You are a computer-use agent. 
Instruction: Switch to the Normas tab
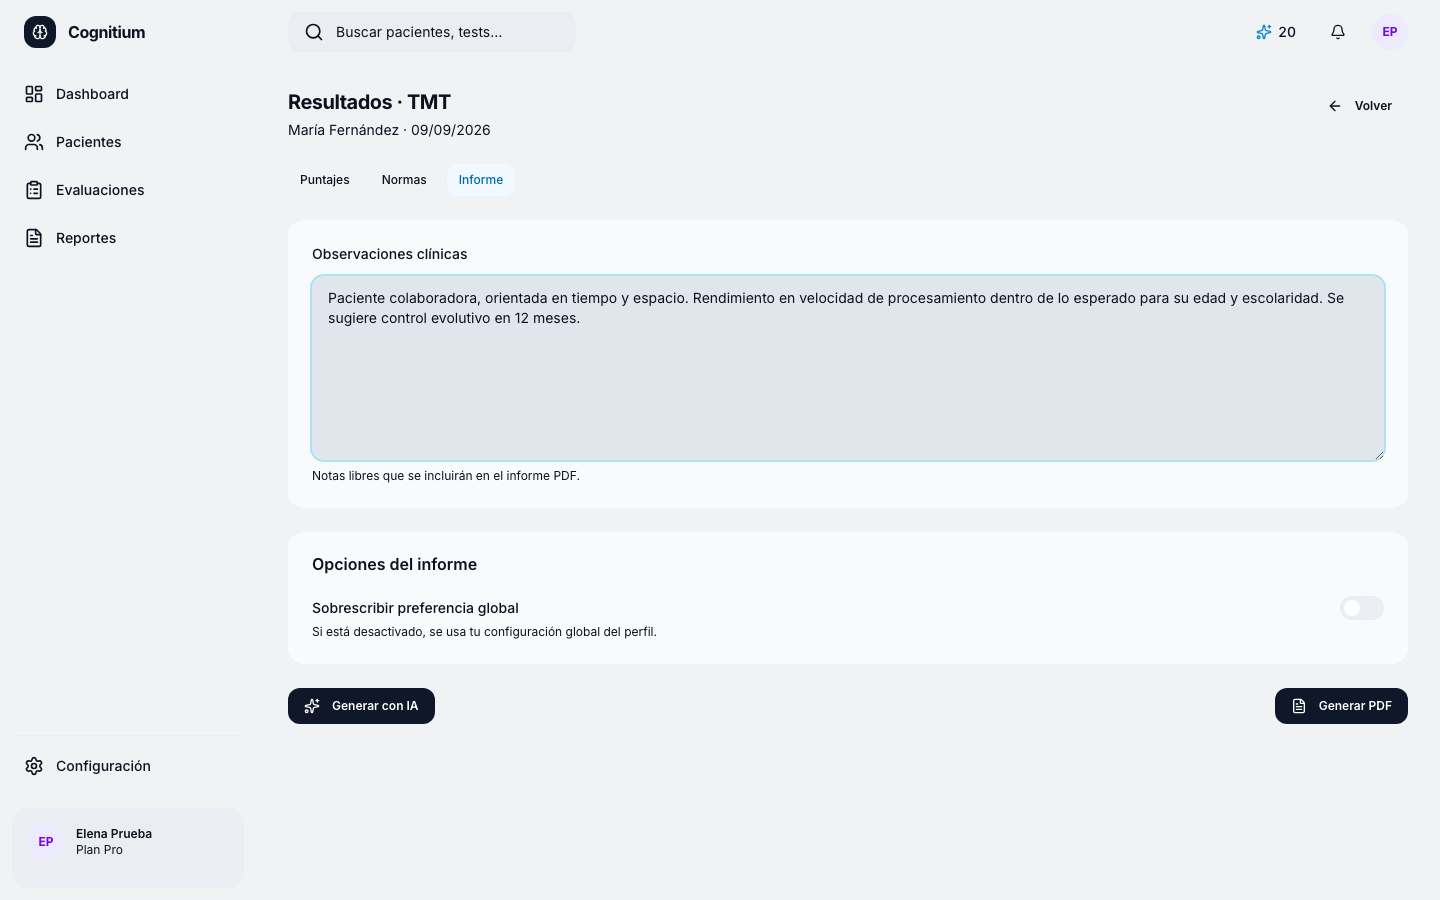404,180
